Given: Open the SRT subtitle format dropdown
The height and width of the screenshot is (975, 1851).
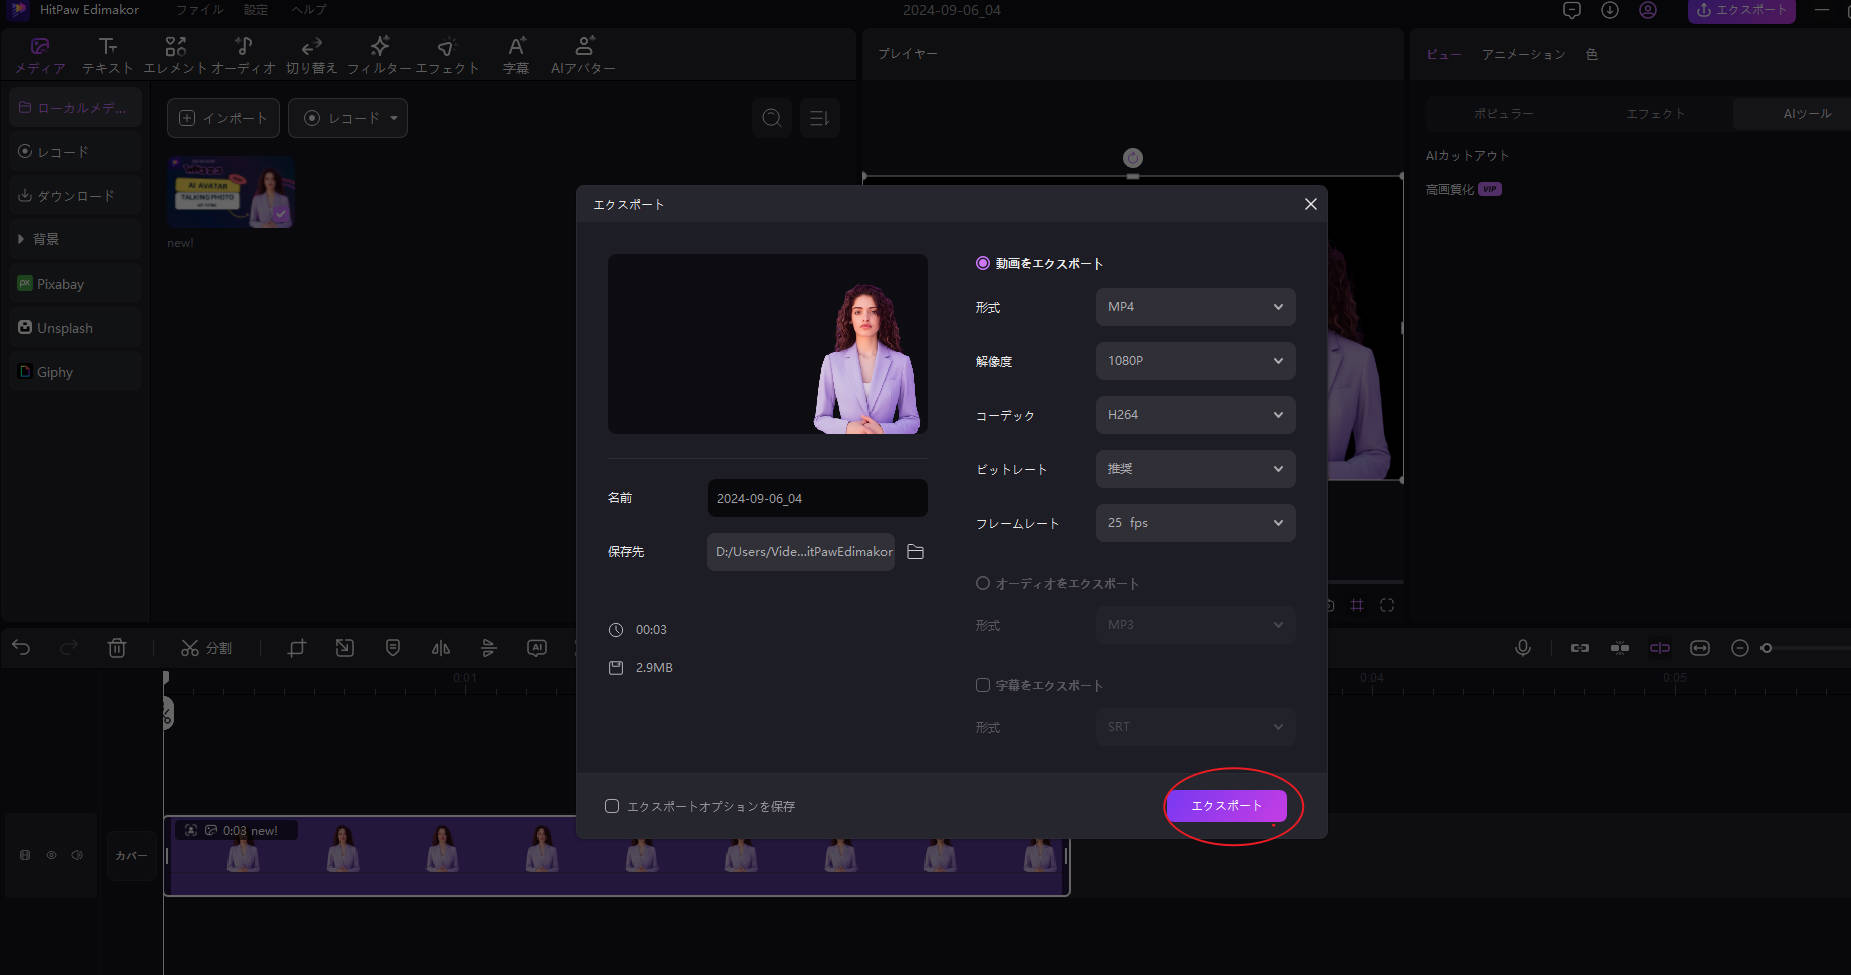Looking at the screenshot, I should point(1195,727).
